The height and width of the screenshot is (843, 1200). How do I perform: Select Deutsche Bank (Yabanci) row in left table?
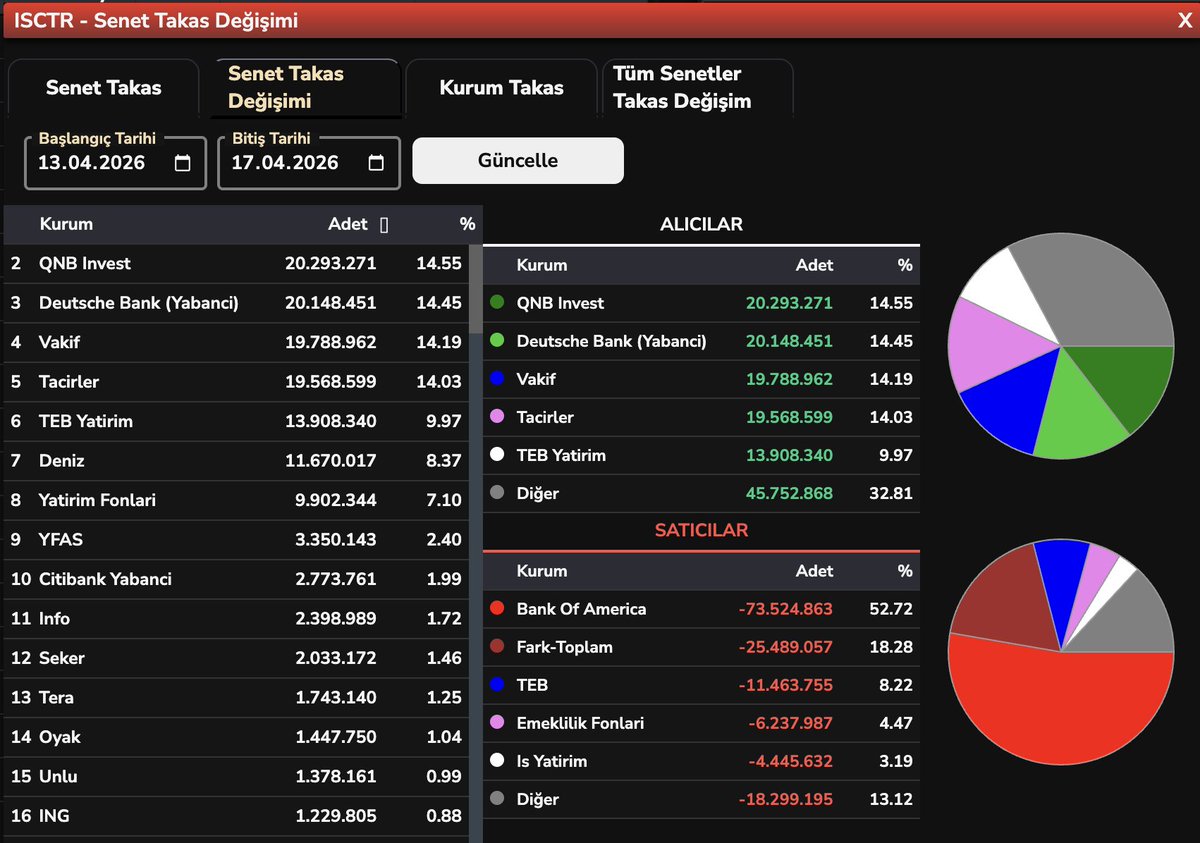pos(236,303)
